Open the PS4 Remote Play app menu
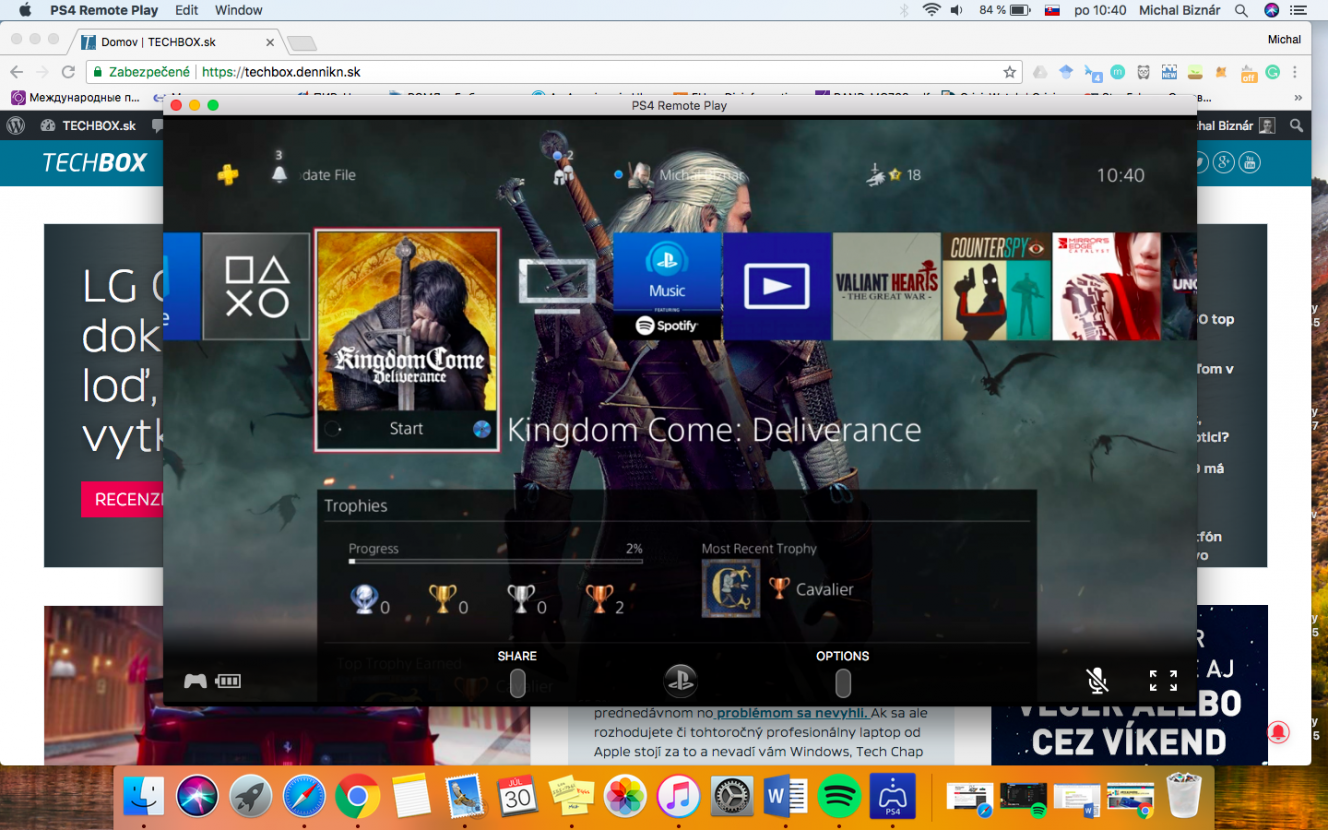Screen dimensions: 1328x830 coord(104,10)
